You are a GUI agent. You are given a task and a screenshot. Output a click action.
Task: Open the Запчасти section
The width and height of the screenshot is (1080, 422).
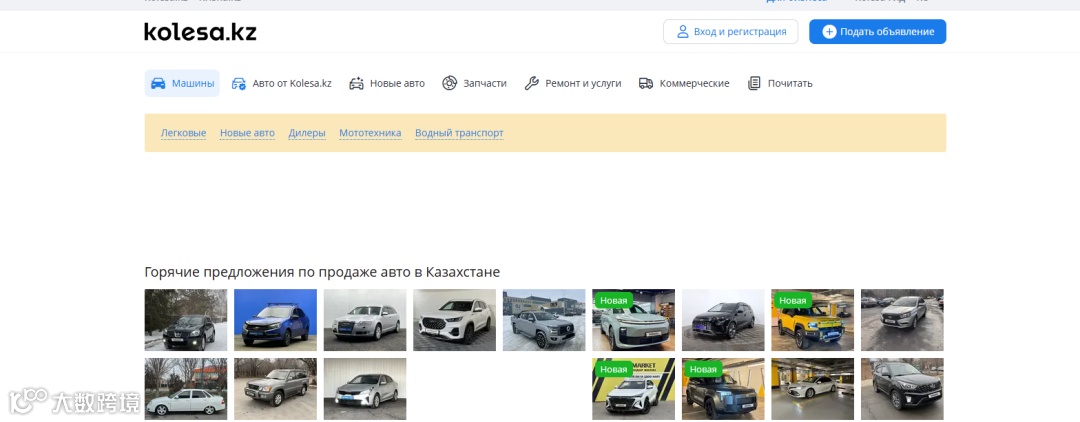tap(474, 83)
